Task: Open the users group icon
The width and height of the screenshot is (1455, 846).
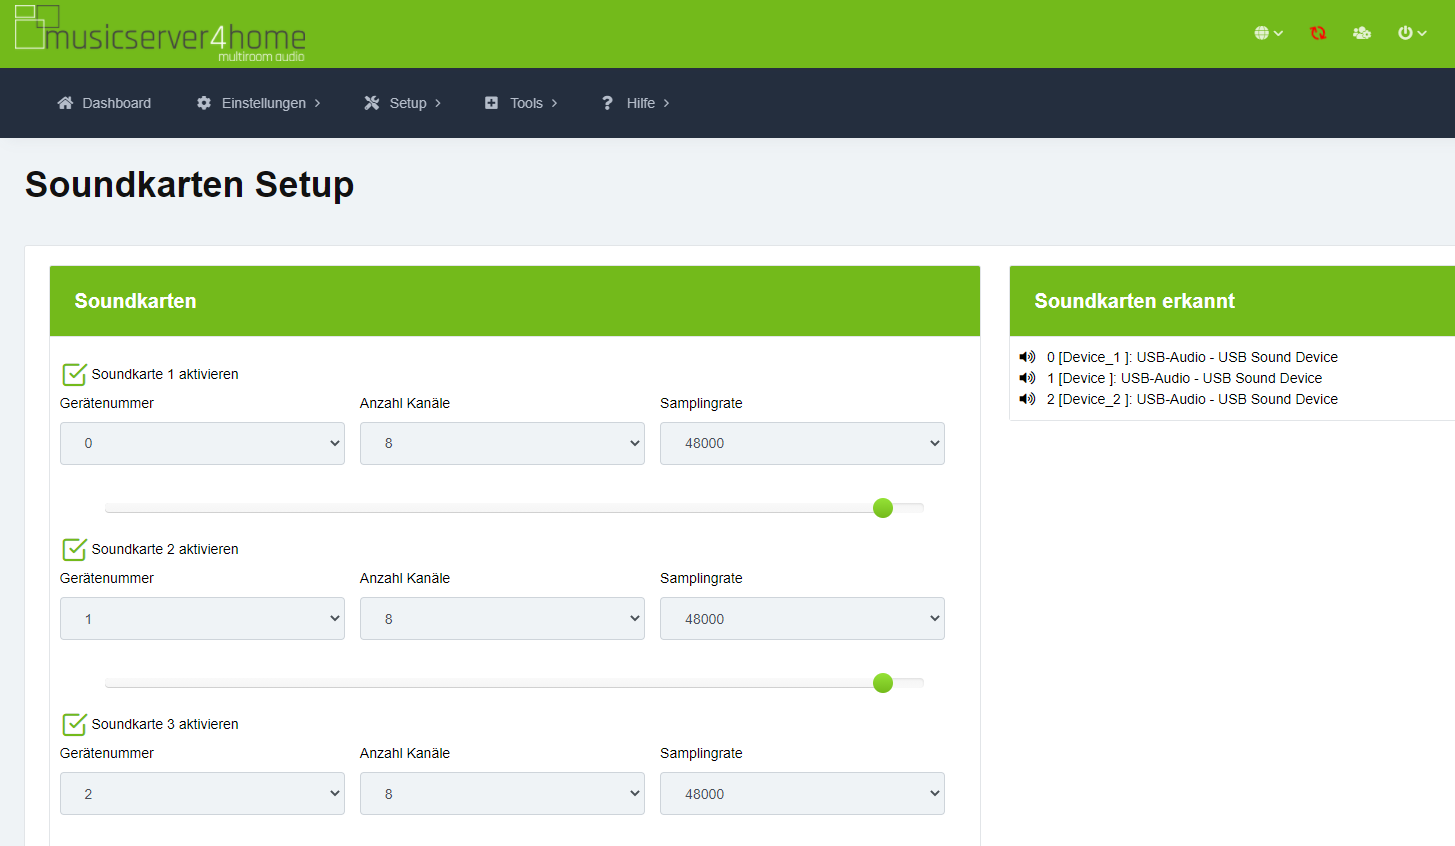Action: click(x=1361, y=33)
